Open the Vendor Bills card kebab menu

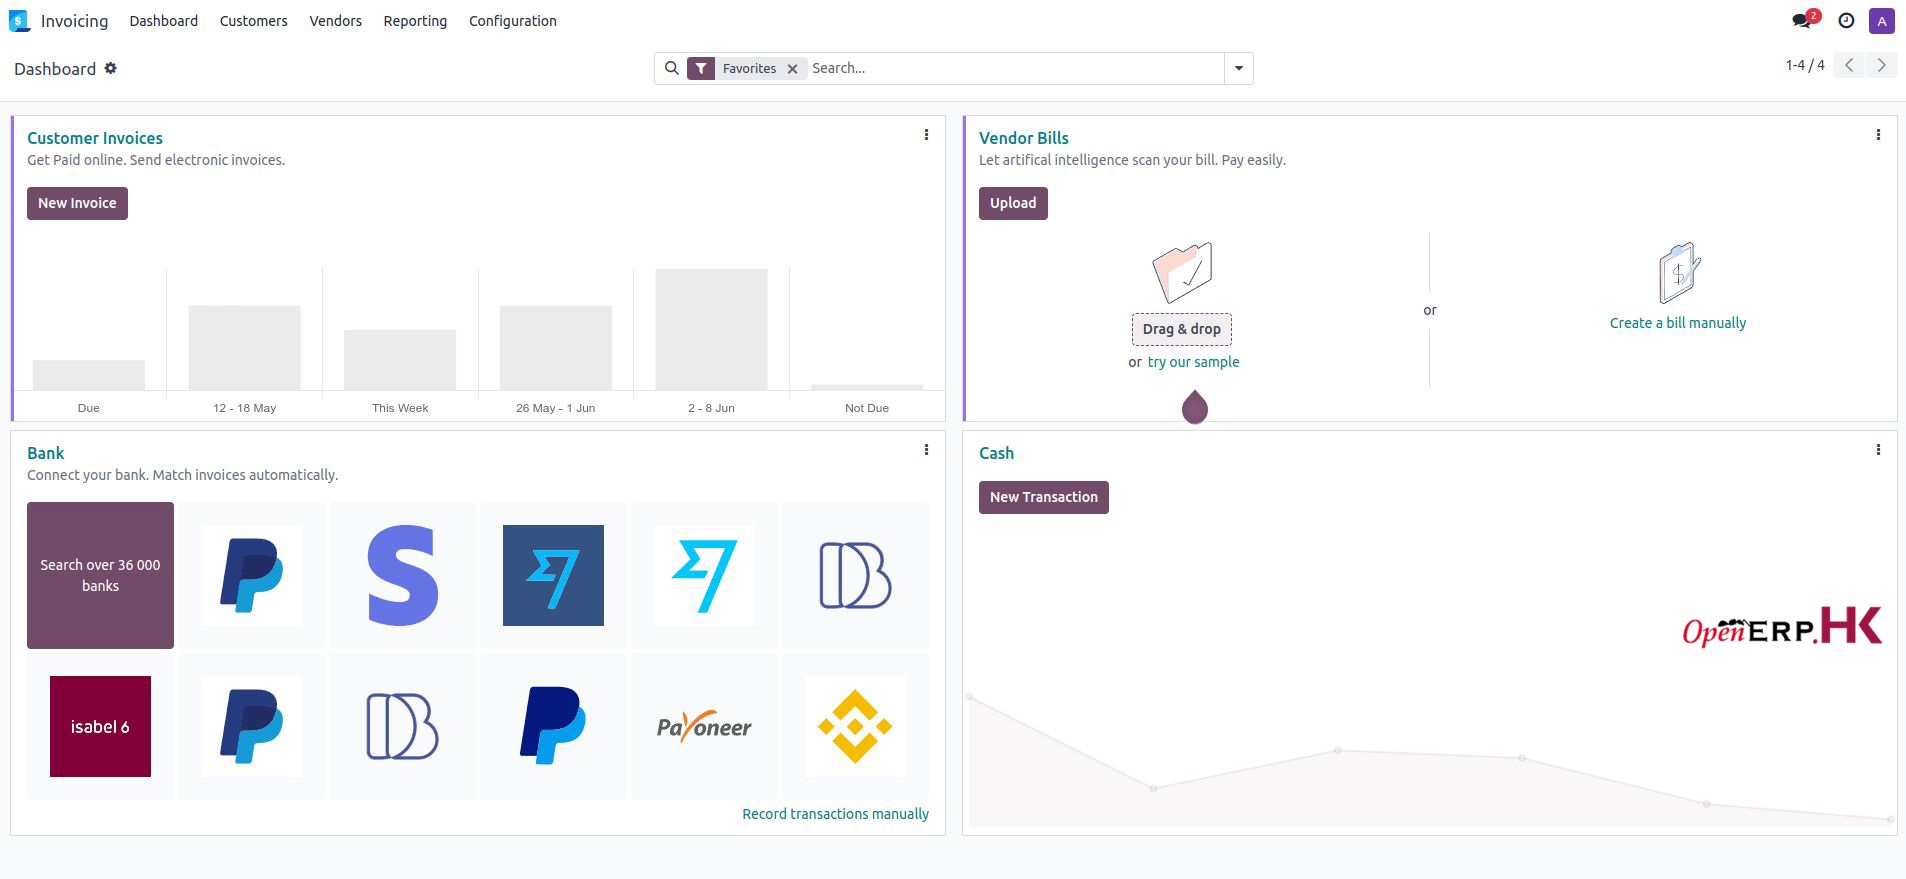coord(1878,135)
